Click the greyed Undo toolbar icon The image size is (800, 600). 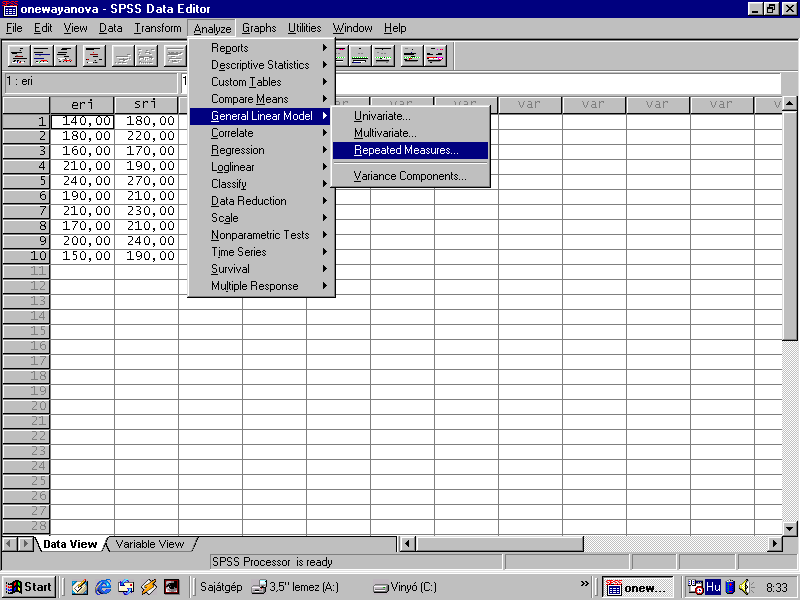[x=123, y=56]
